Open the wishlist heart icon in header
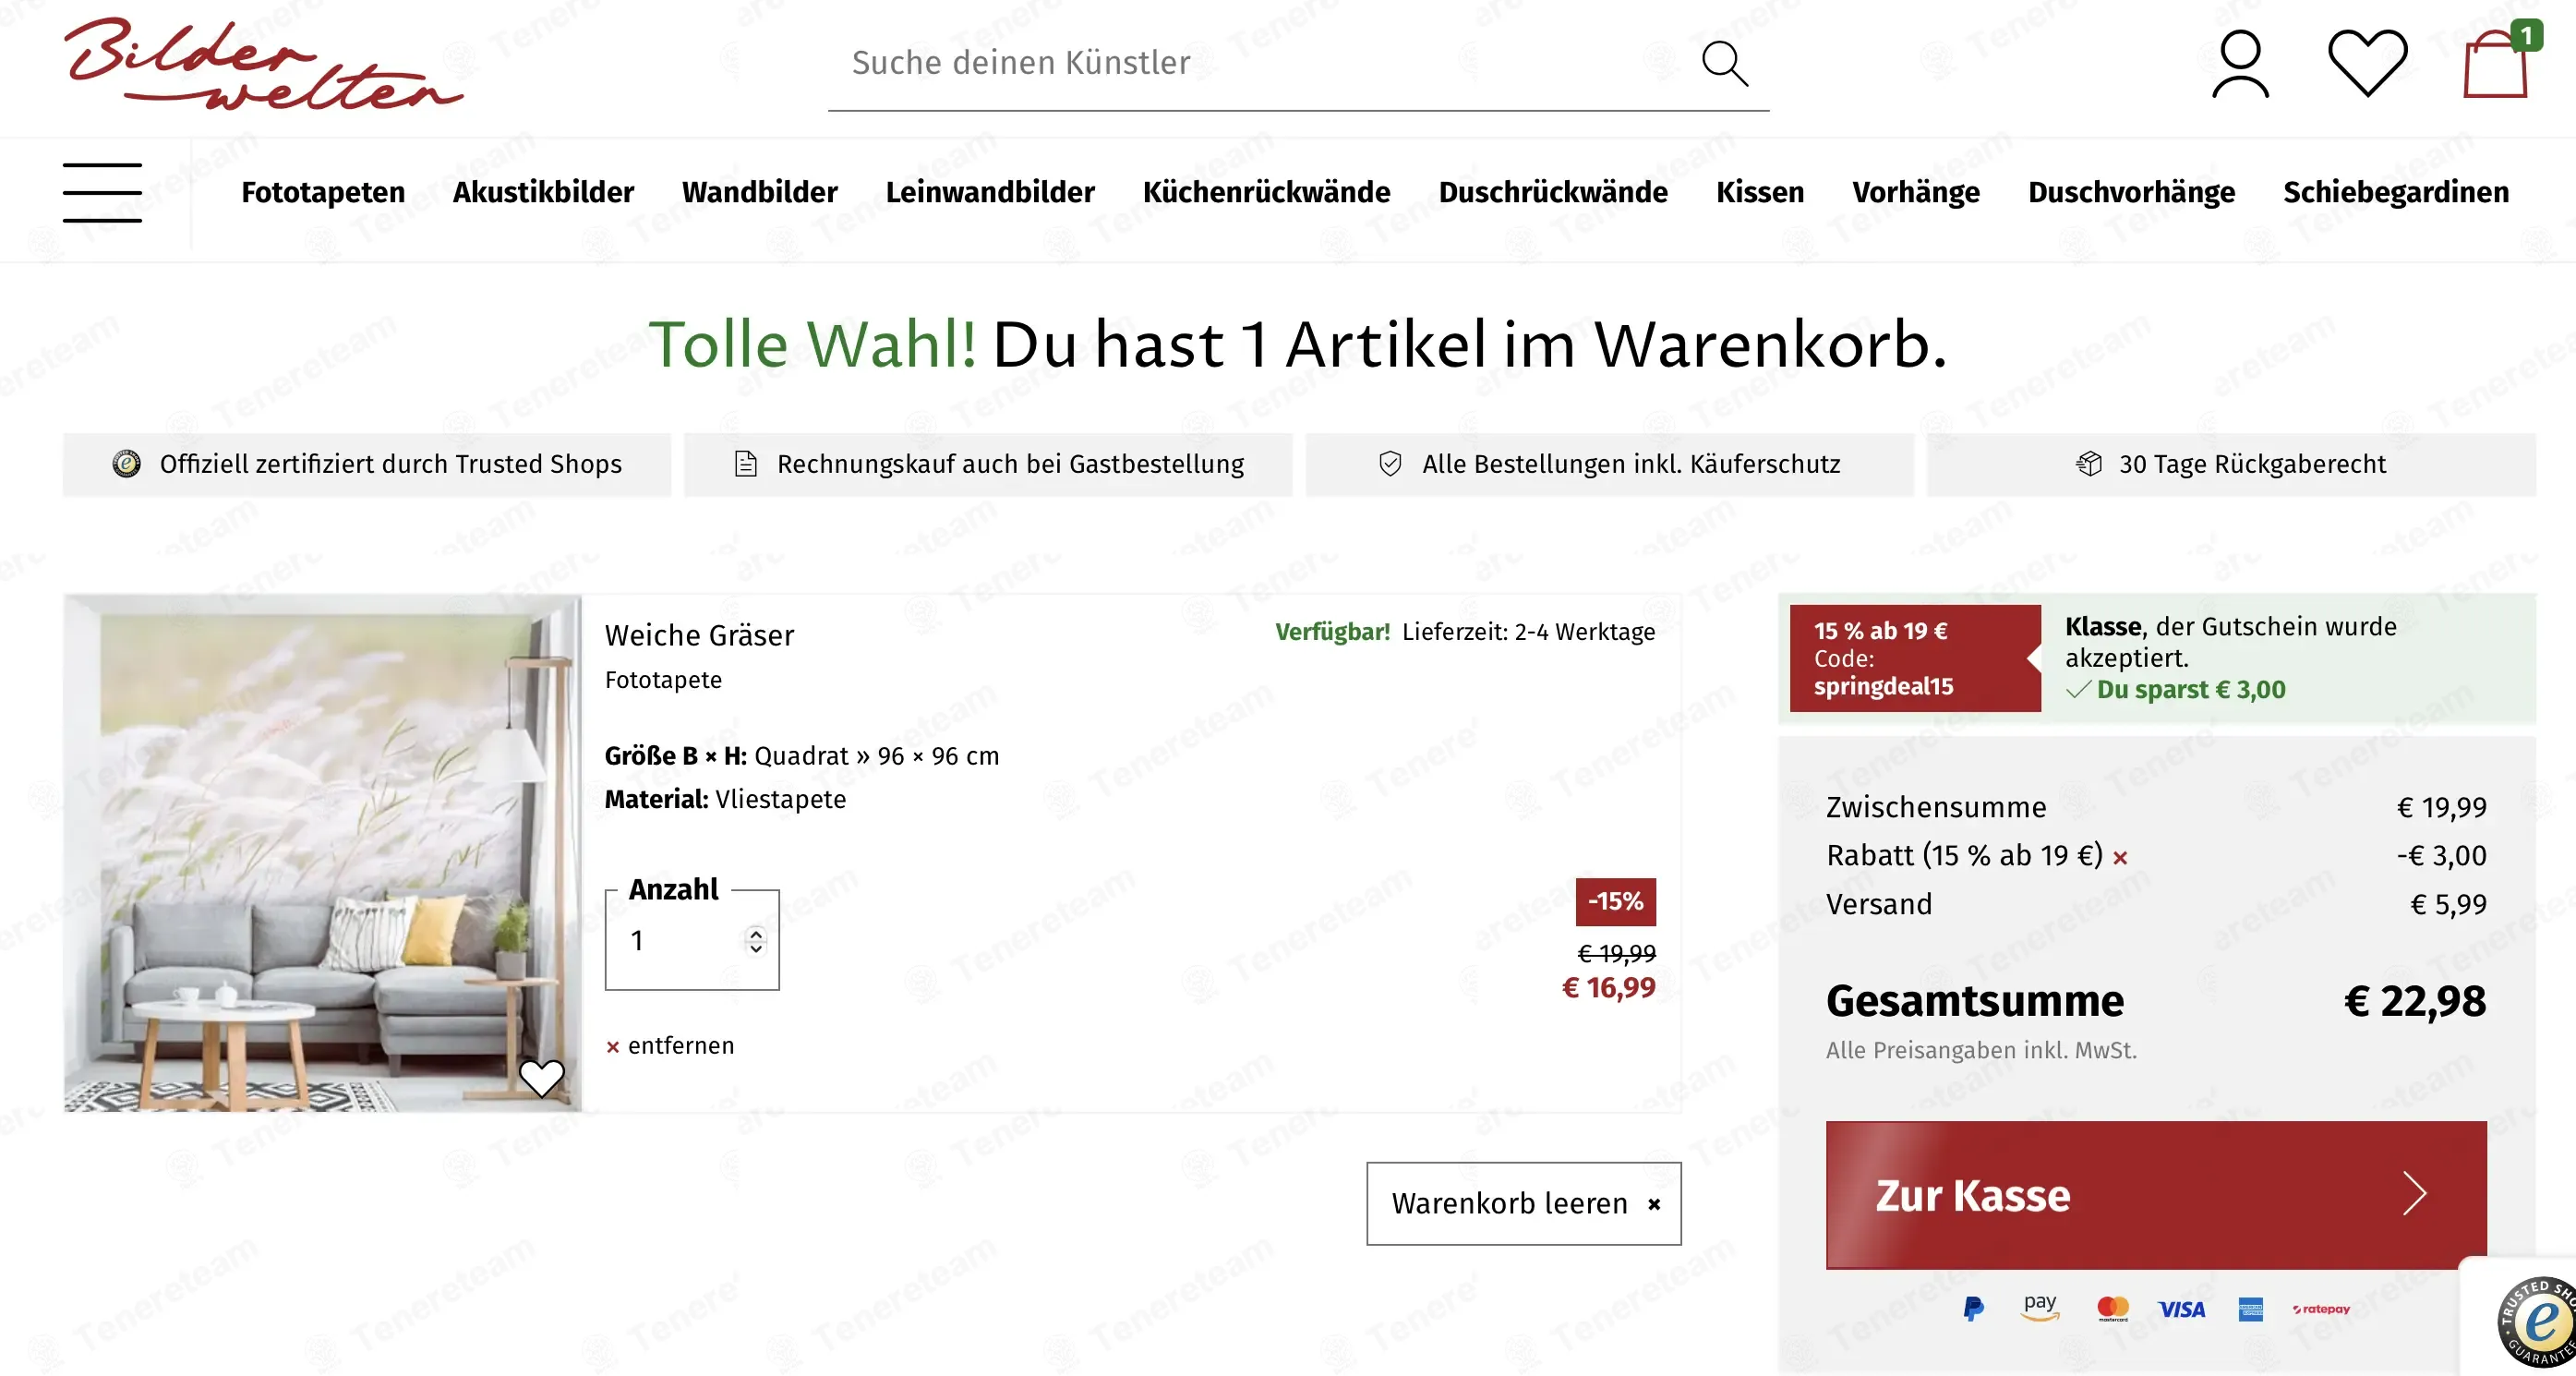 tap(2367, 63)
